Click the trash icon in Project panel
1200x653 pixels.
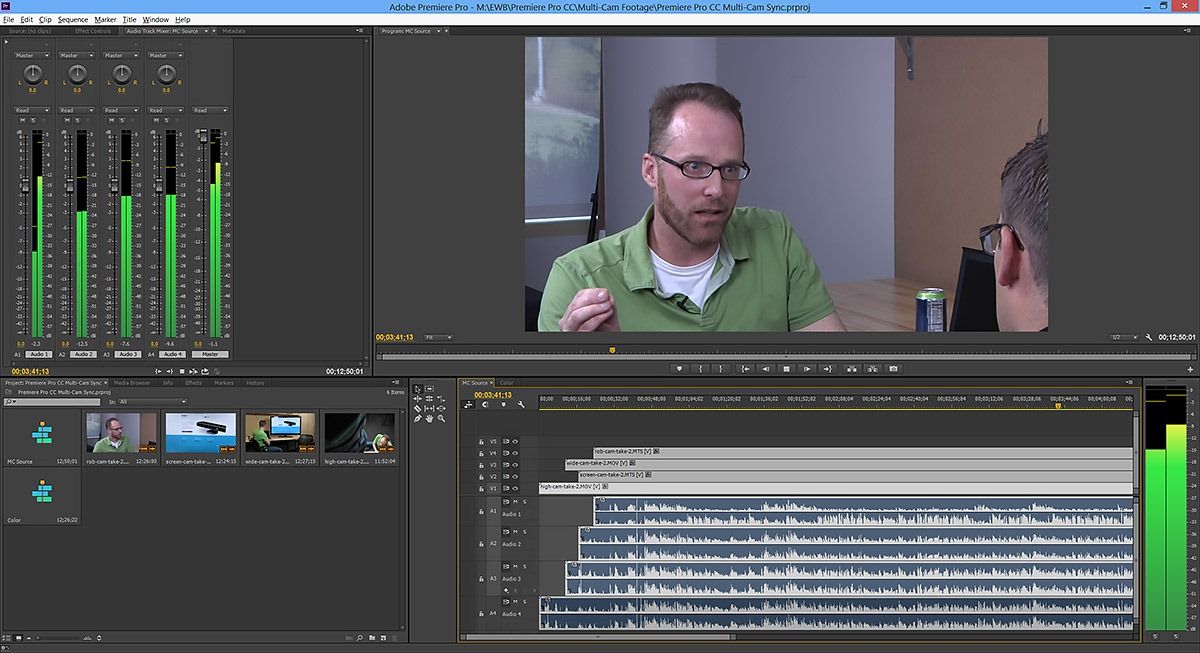click(395, 638)
